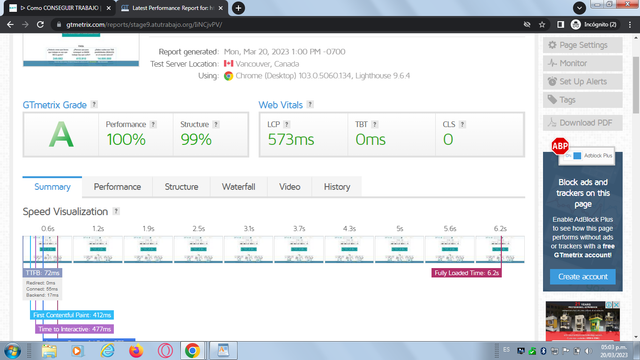Open the Performance score help icon
Image resolution: width=640 pixels, height=360 pixels.
click(153, 124)
